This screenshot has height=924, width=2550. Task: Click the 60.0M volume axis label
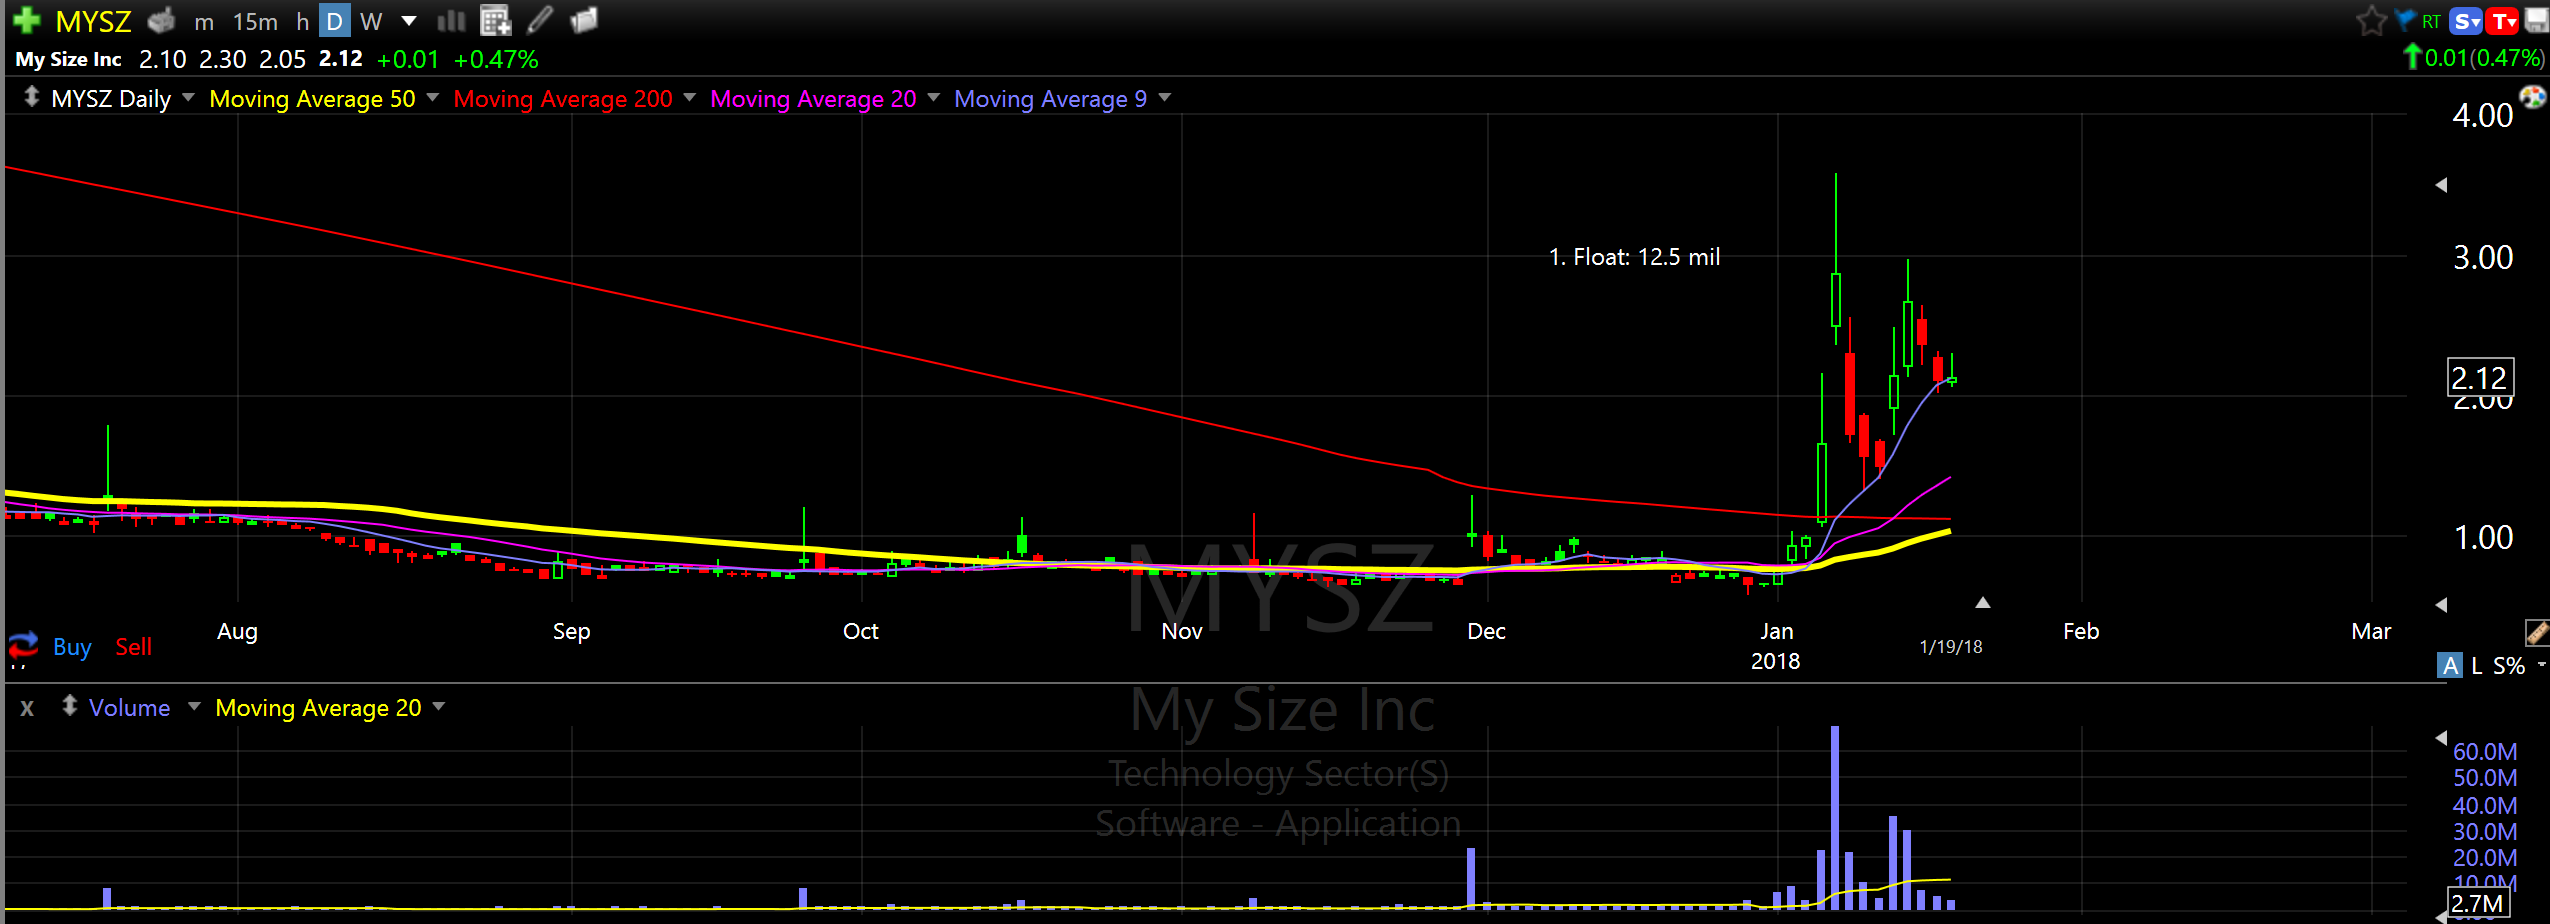(x=2485, y=752)
